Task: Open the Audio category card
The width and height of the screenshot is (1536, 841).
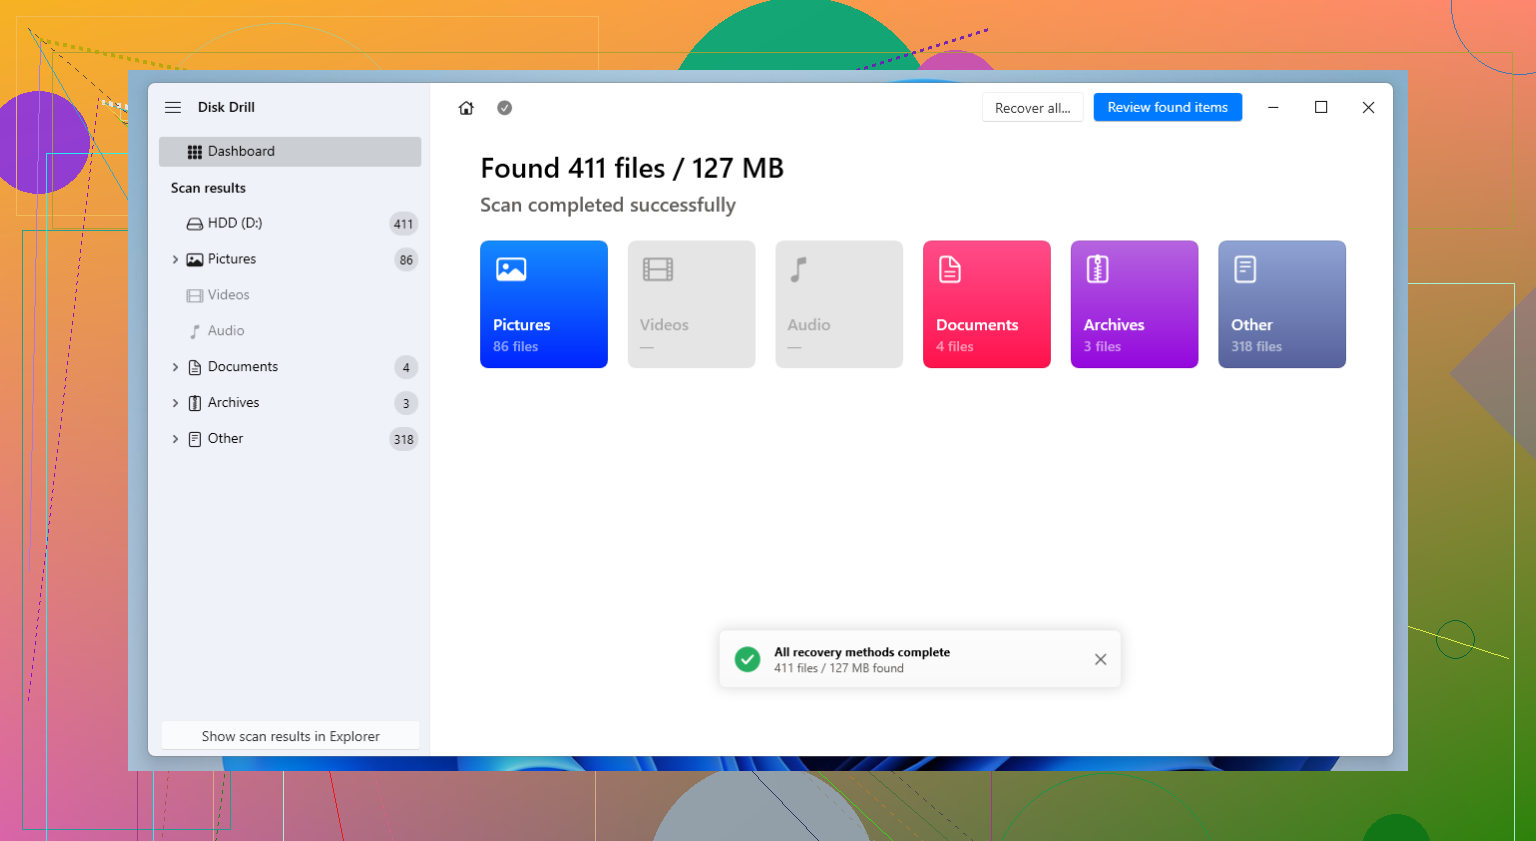Action: pos(839,304)
